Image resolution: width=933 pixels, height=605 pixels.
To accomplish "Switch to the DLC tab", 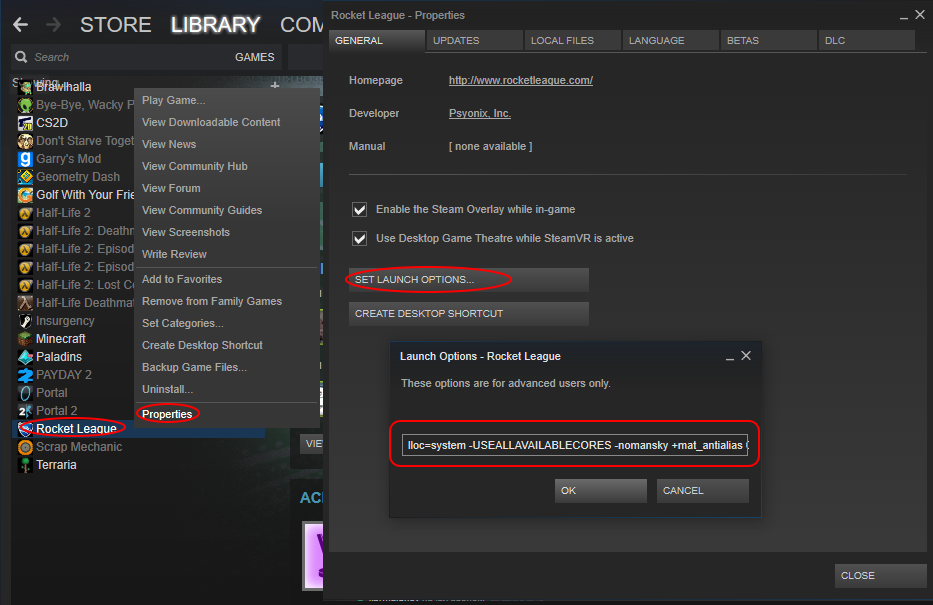I will click(866, 40).
